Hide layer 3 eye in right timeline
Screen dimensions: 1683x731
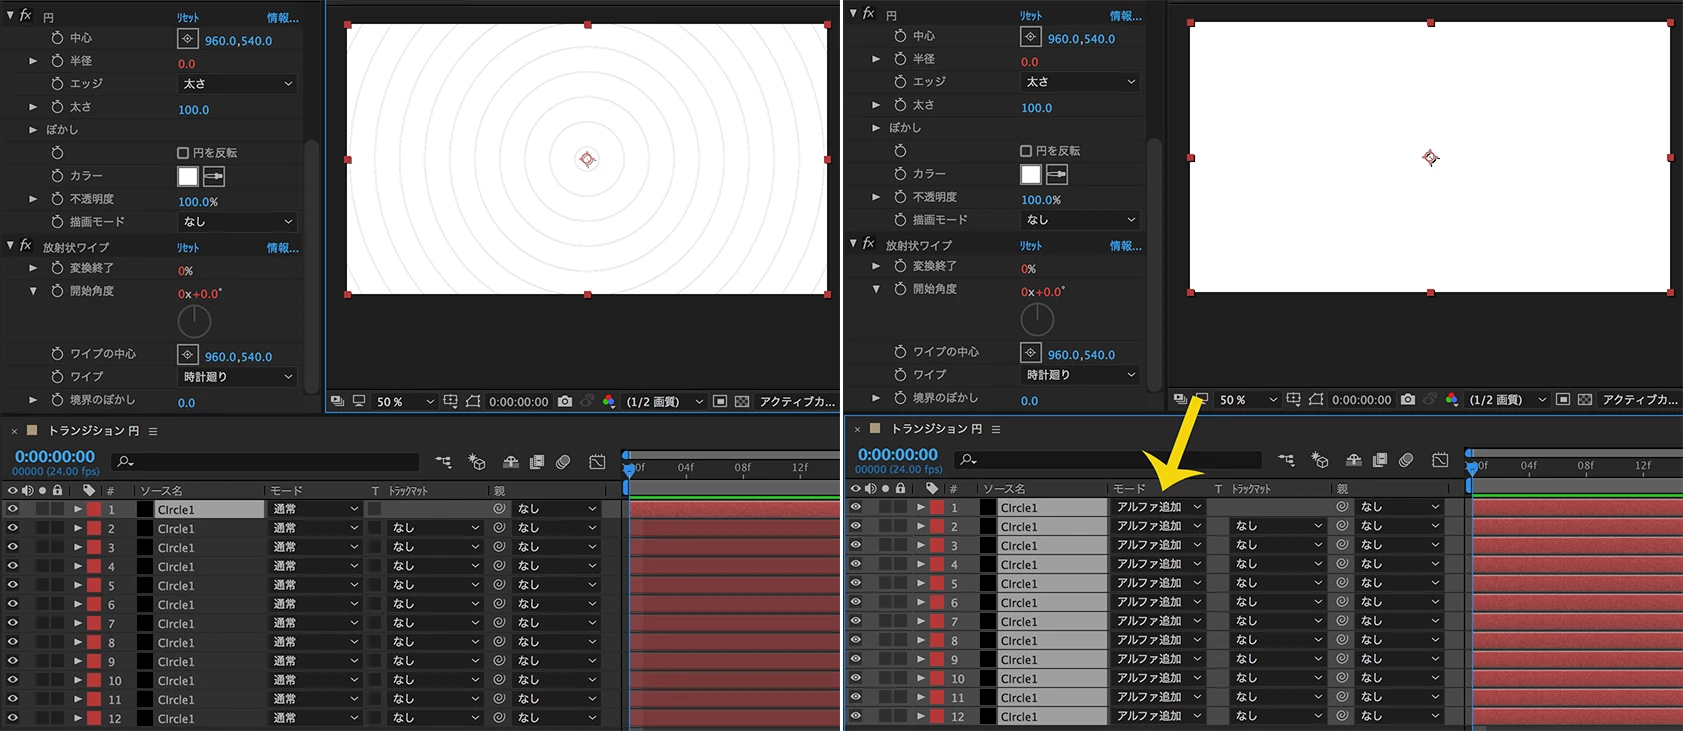pyautogui.click(x=856, y=546)
